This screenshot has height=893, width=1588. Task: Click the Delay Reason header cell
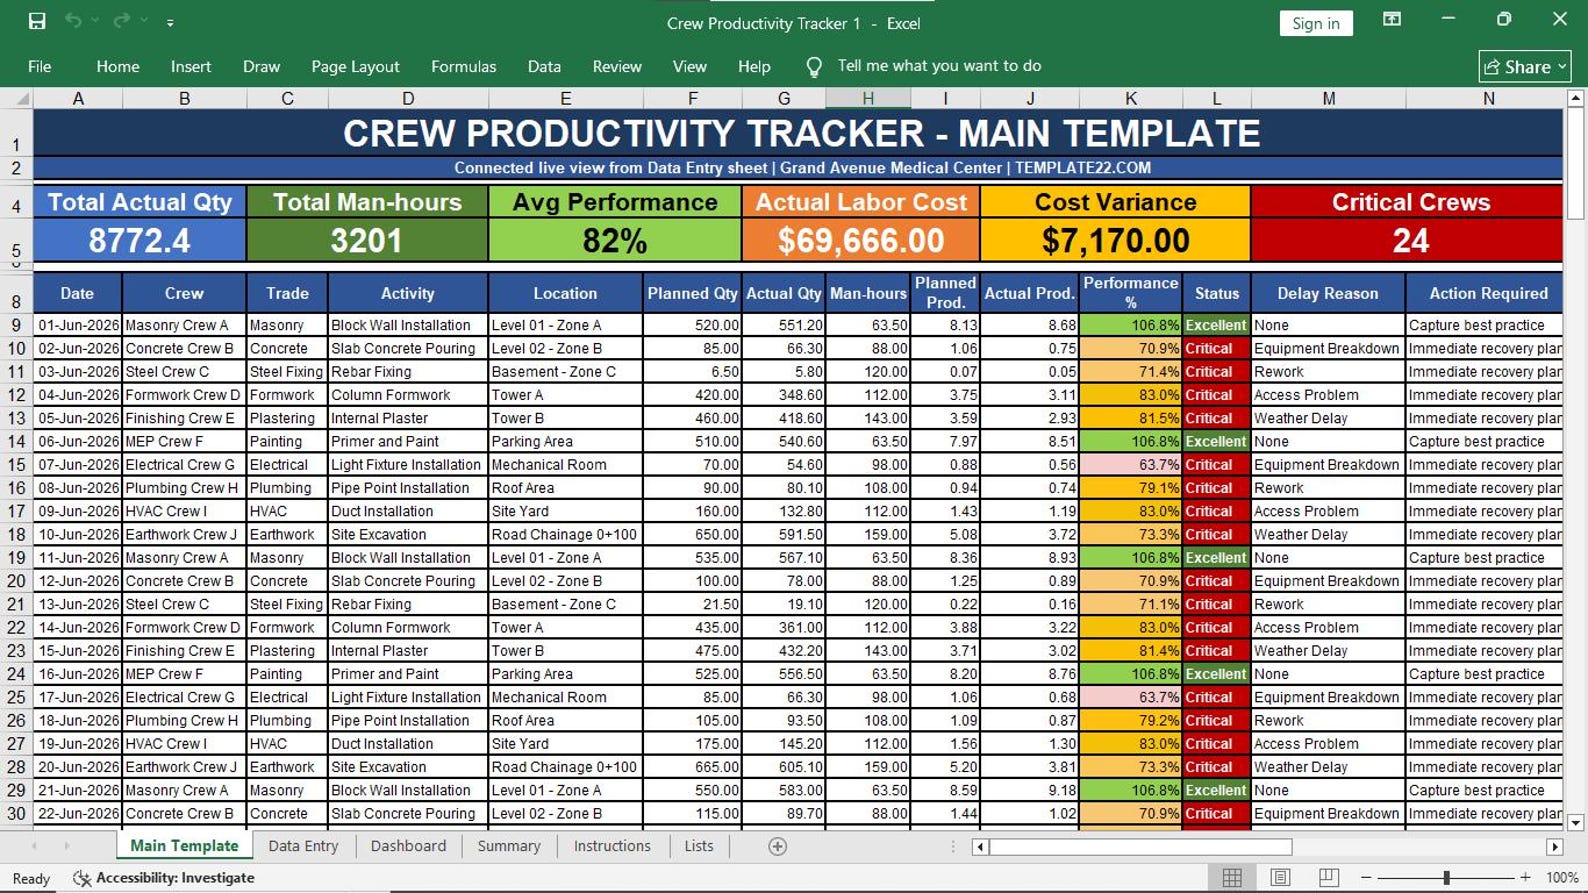(1327, 293)
